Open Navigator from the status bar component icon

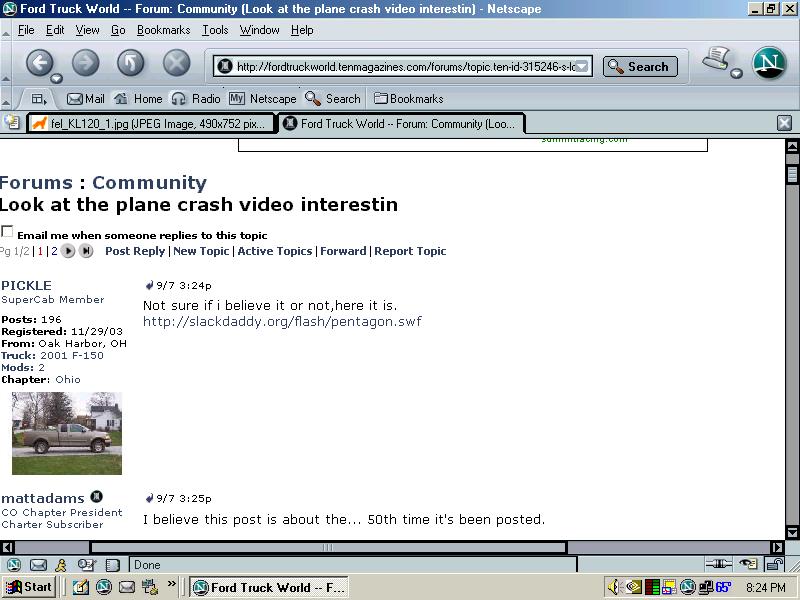[14, 565]
